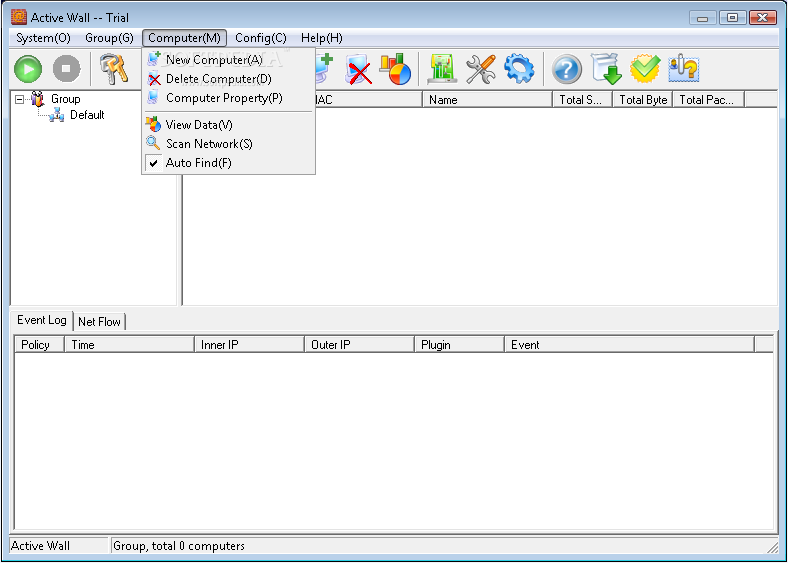
Task: Click the Computer Property menu icon
Action: pos(153,98)
